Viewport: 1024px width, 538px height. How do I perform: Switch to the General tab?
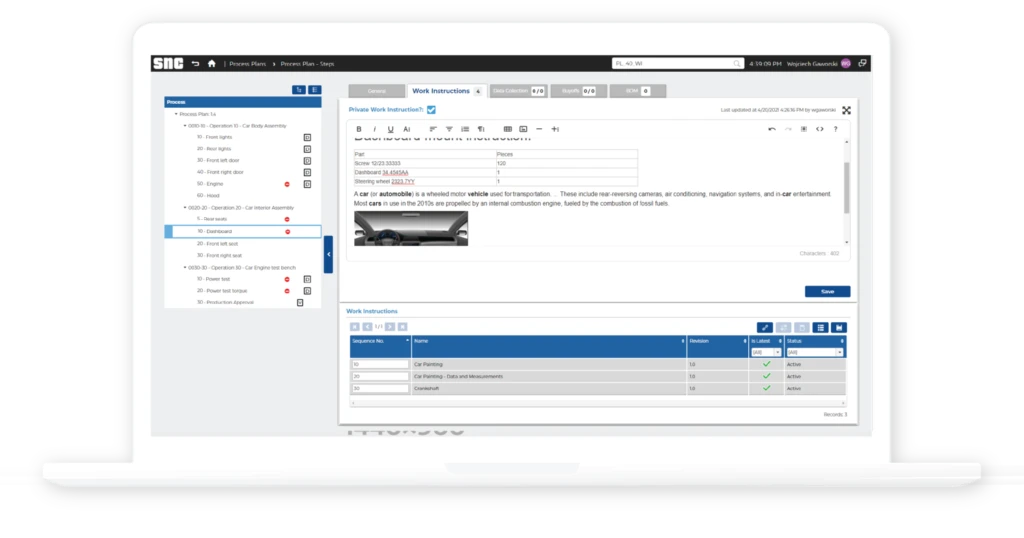click(376, 91)
